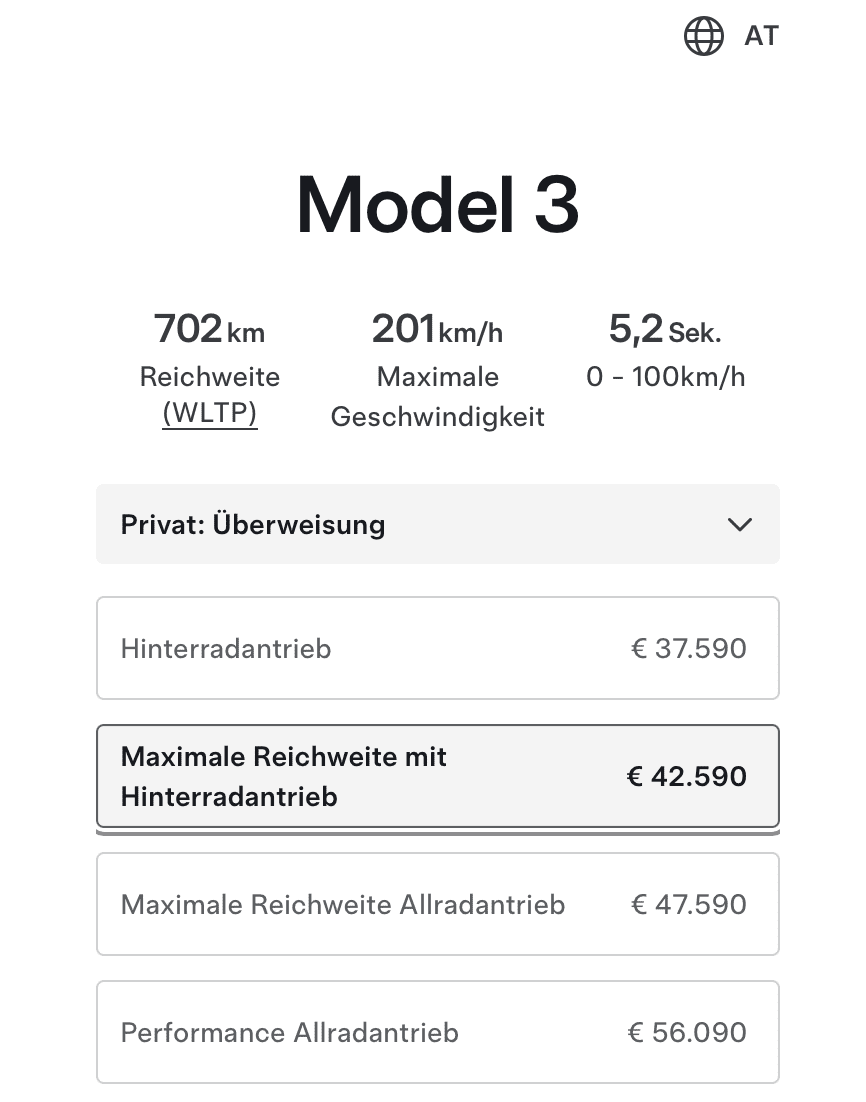Viewport: 866px width, 1102px height.
Task: Click the € 37.590 price
Action: (x=689, y=649)
